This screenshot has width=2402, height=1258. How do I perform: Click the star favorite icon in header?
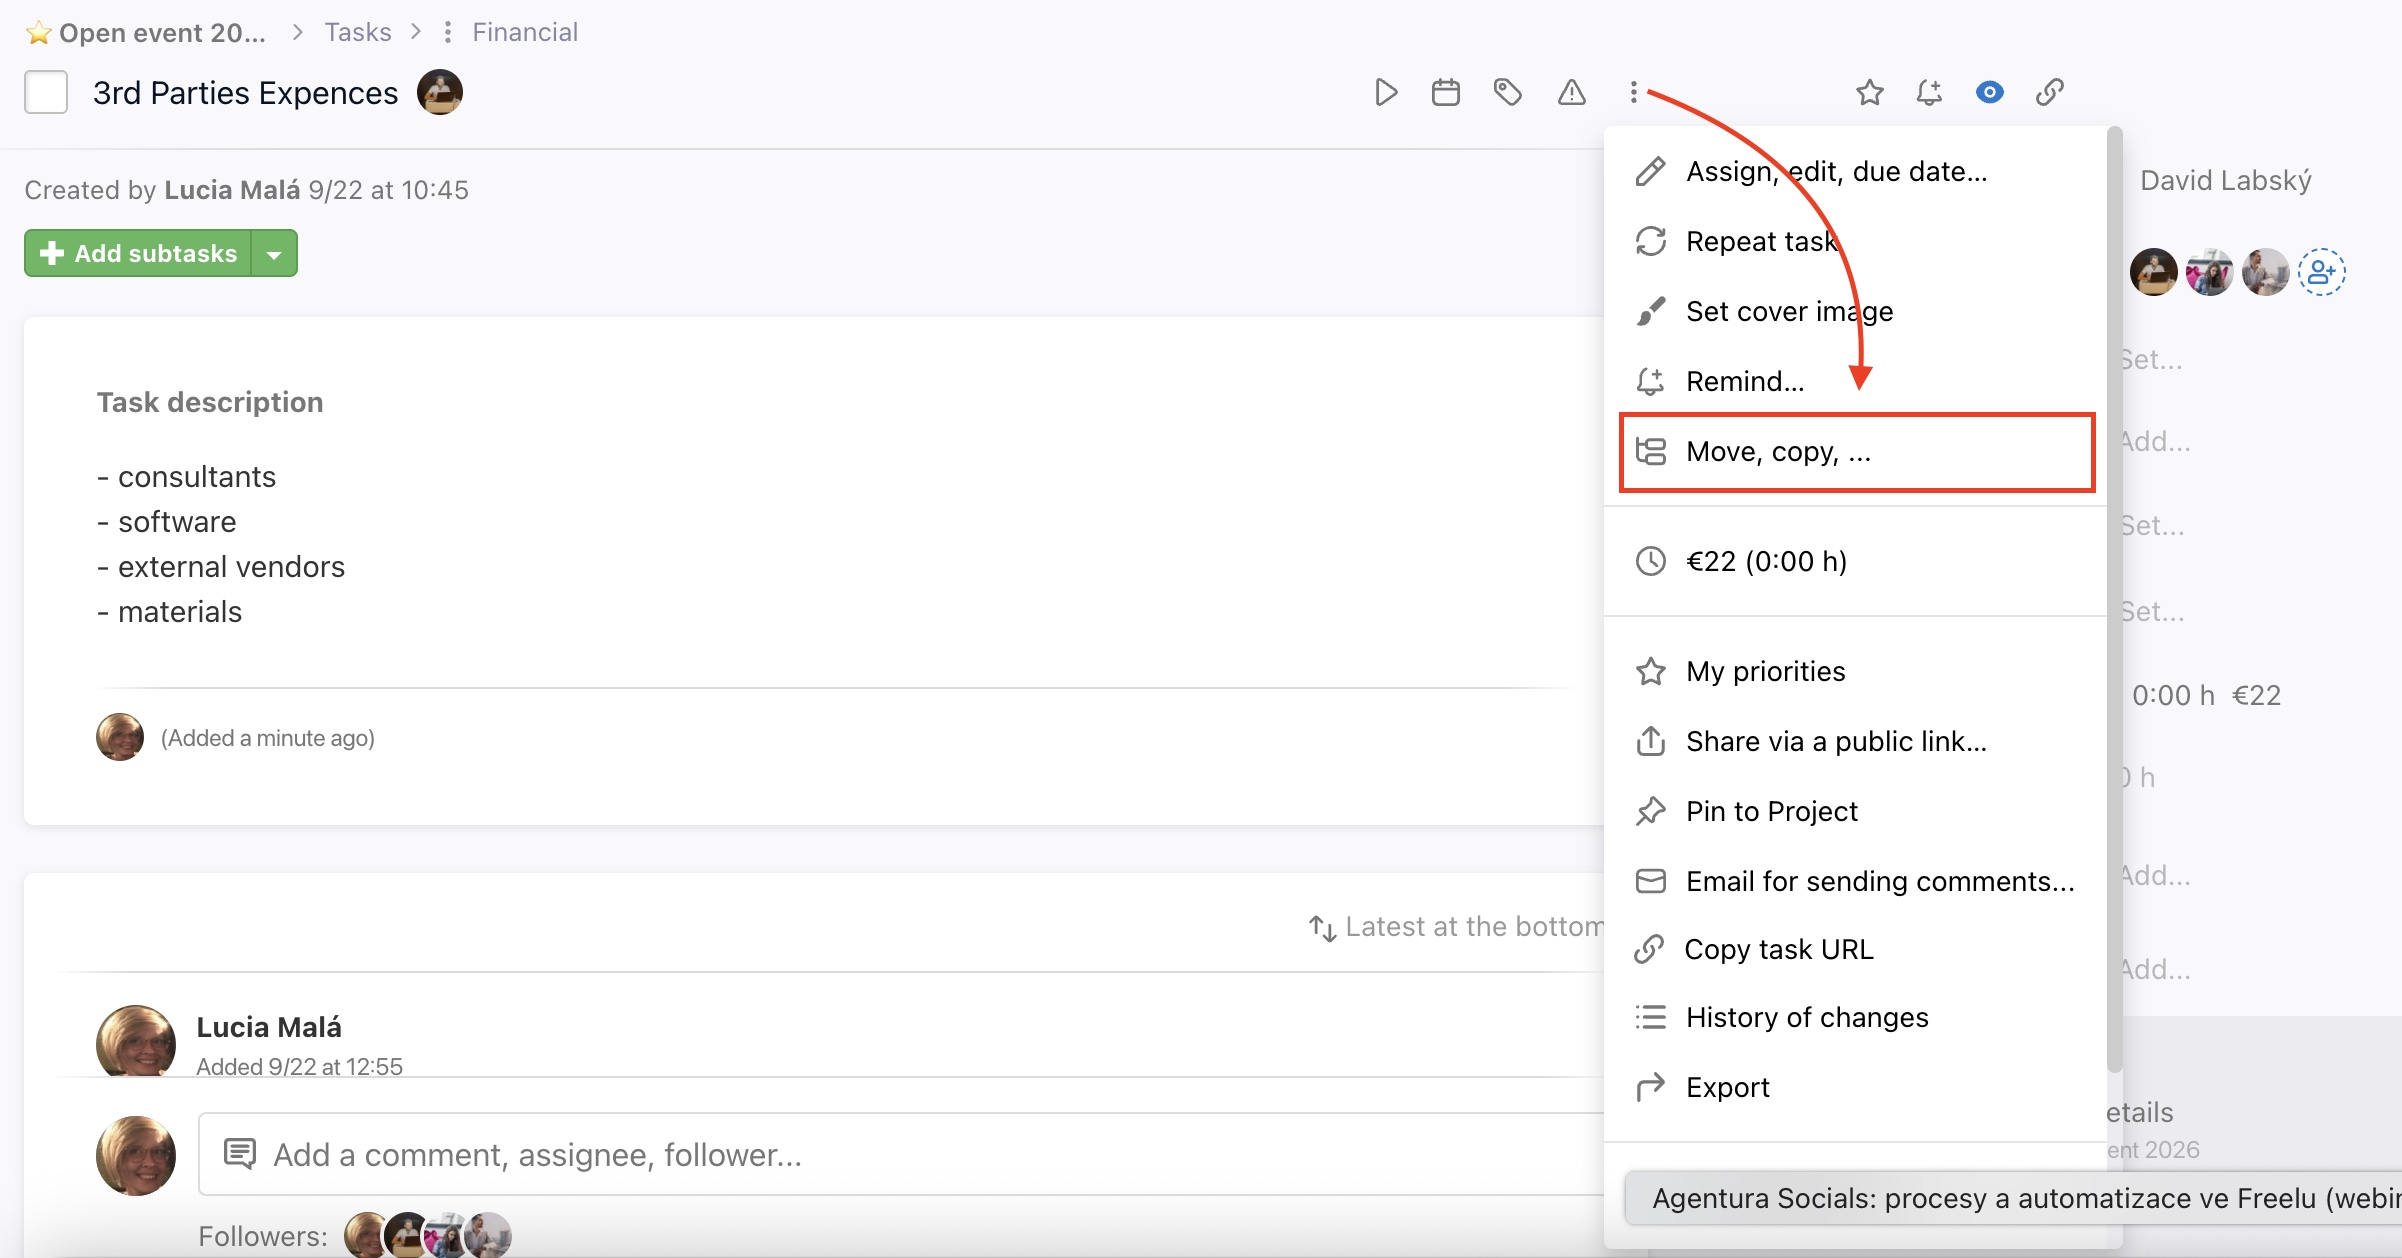point(1869,93)
